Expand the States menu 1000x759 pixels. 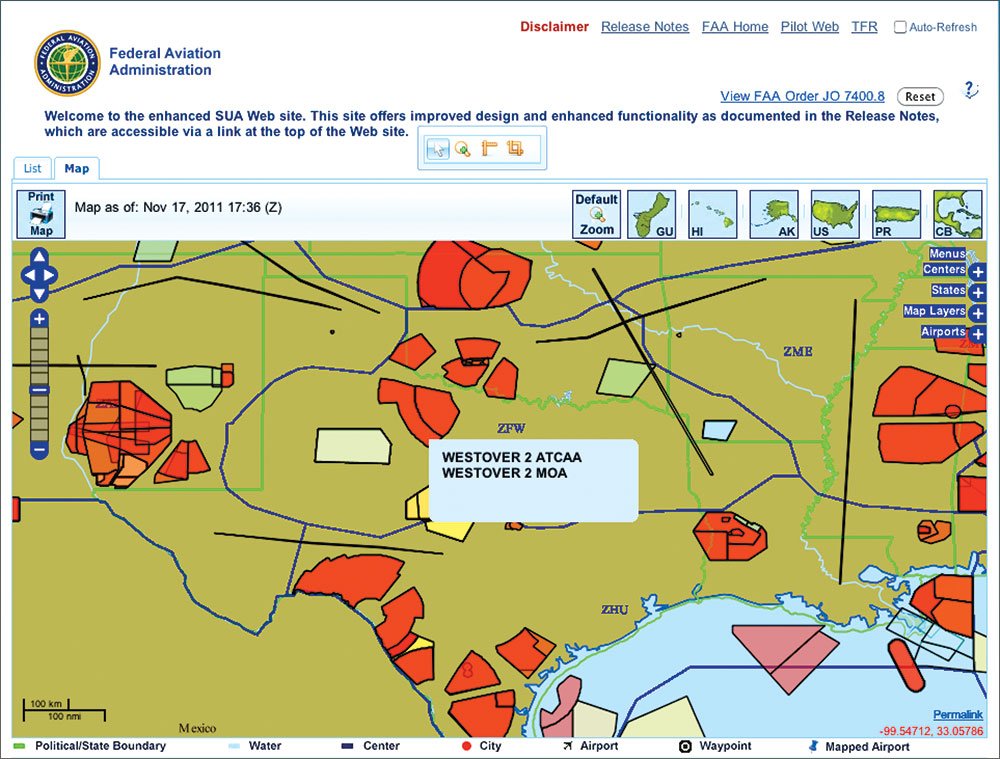pos(977,292)
